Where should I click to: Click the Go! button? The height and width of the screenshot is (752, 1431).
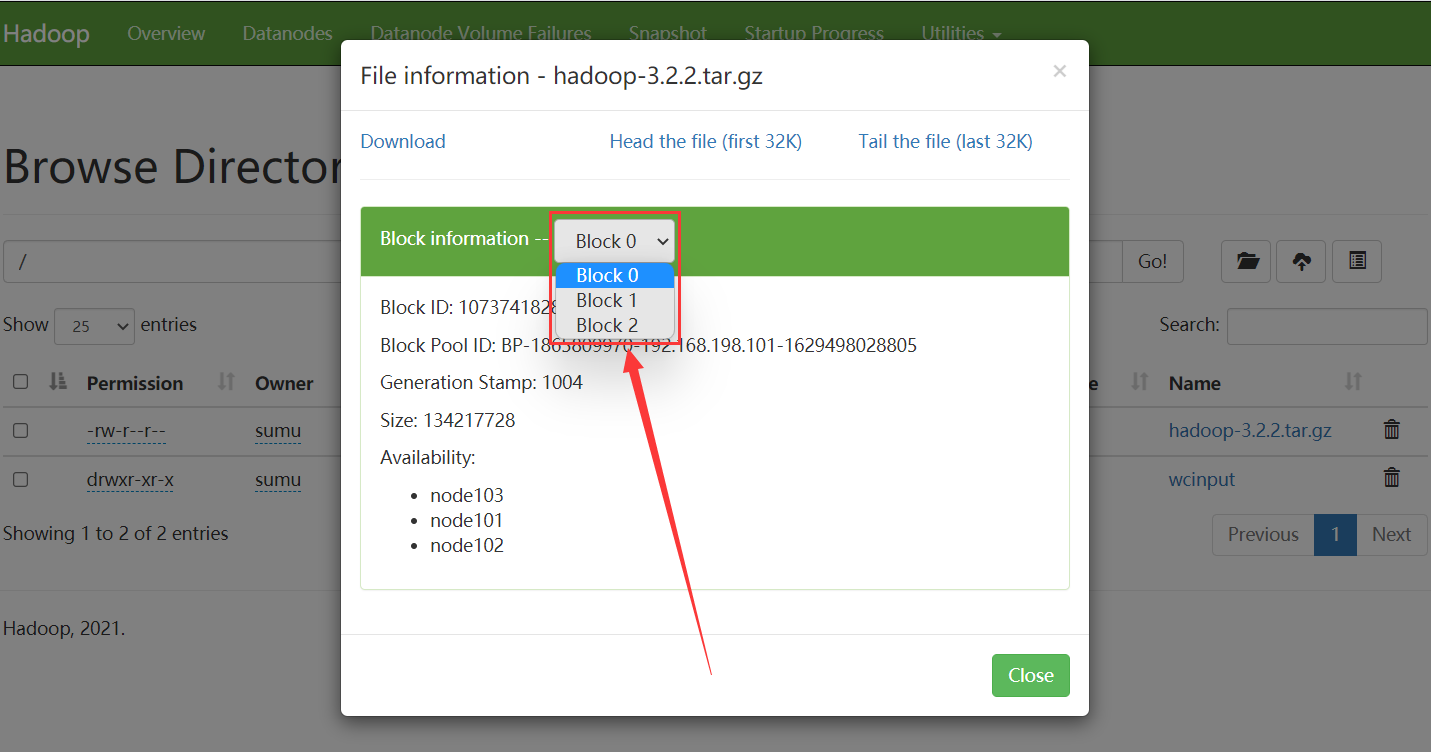pos(1152,262)
